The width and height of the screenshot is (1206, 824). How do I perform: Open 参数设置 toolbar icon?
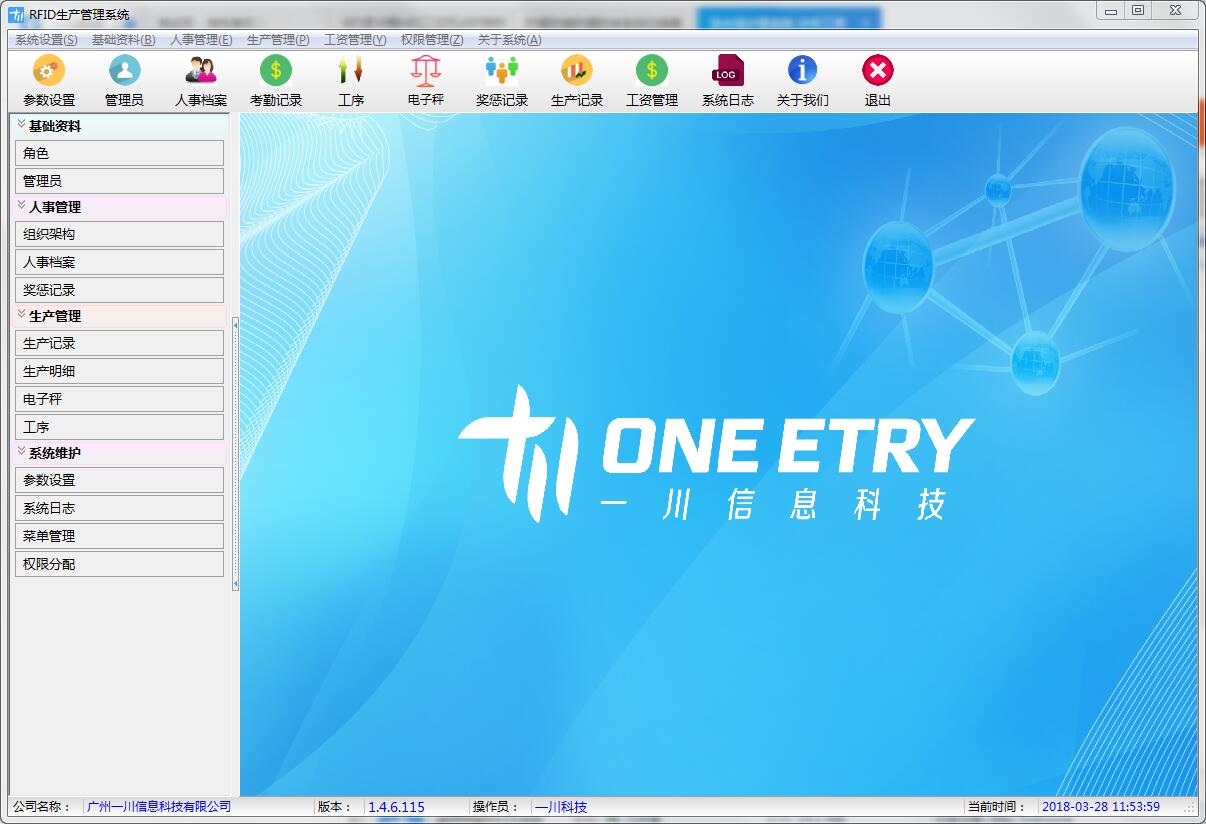point(49,81)
